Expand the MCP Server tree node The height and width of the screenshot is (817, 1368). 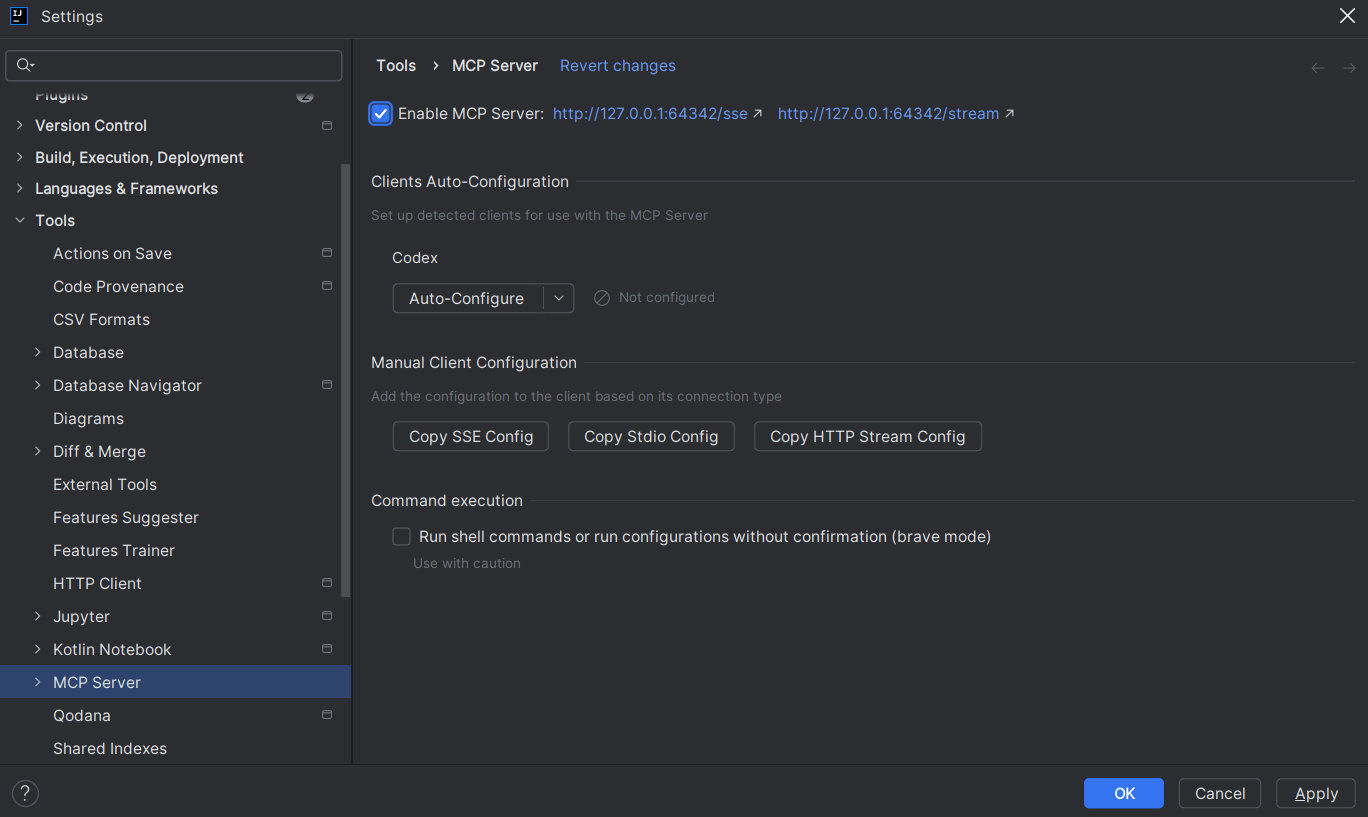(x=38, y=683)
